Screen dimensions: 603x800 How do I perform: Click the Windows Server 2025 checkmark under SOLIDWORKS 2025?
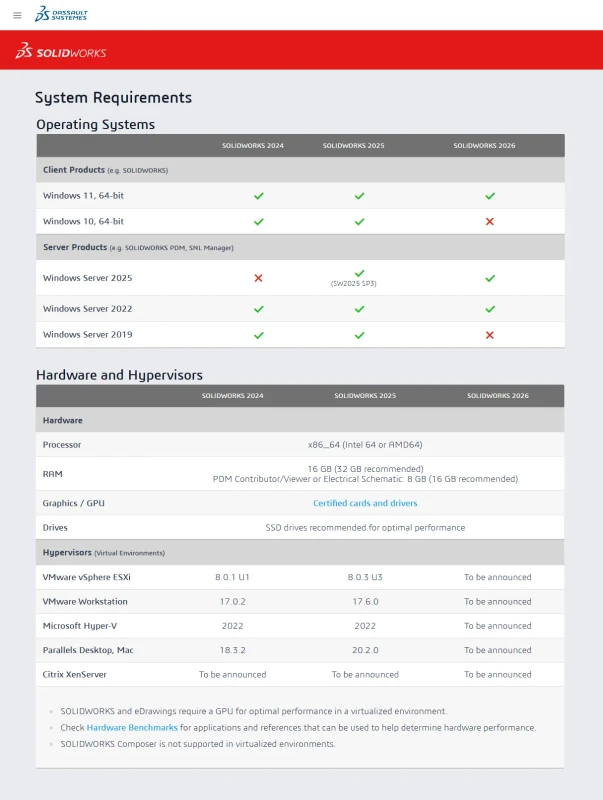click(360, 273)
